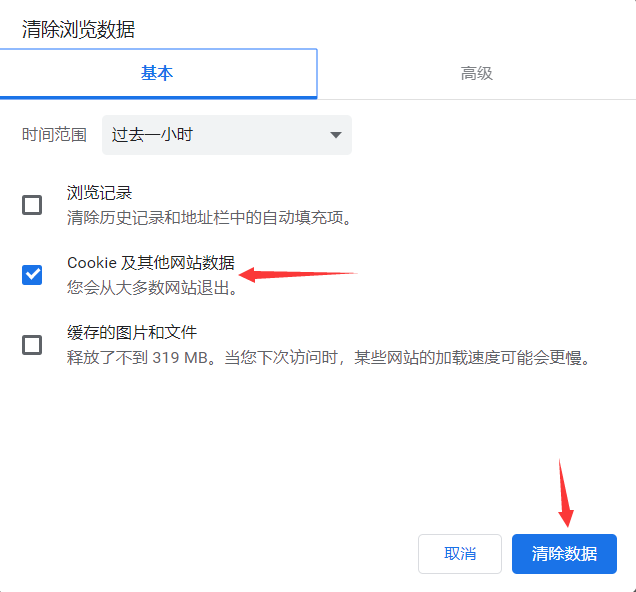
Task: Open the 高级 tab
Action: pos(476,73)
